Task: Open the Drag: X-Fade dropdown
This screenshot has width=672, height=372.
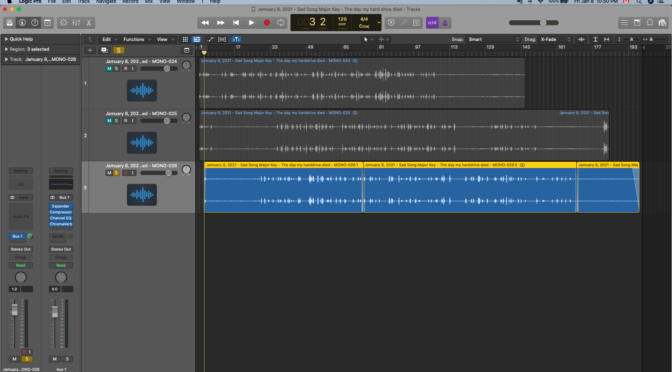Action: pos(555,39)
